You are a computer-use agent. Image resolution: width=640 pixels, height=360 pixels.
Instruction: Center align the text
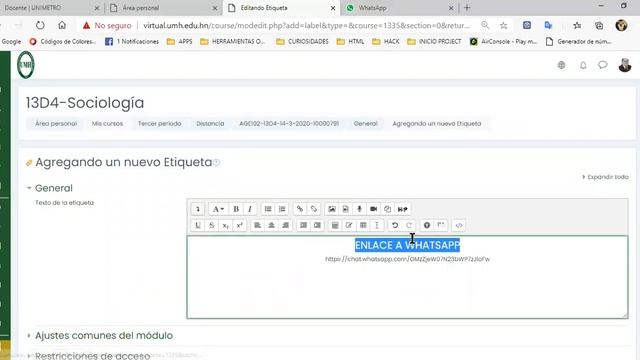pyautogui.click(x=271, y=225)
